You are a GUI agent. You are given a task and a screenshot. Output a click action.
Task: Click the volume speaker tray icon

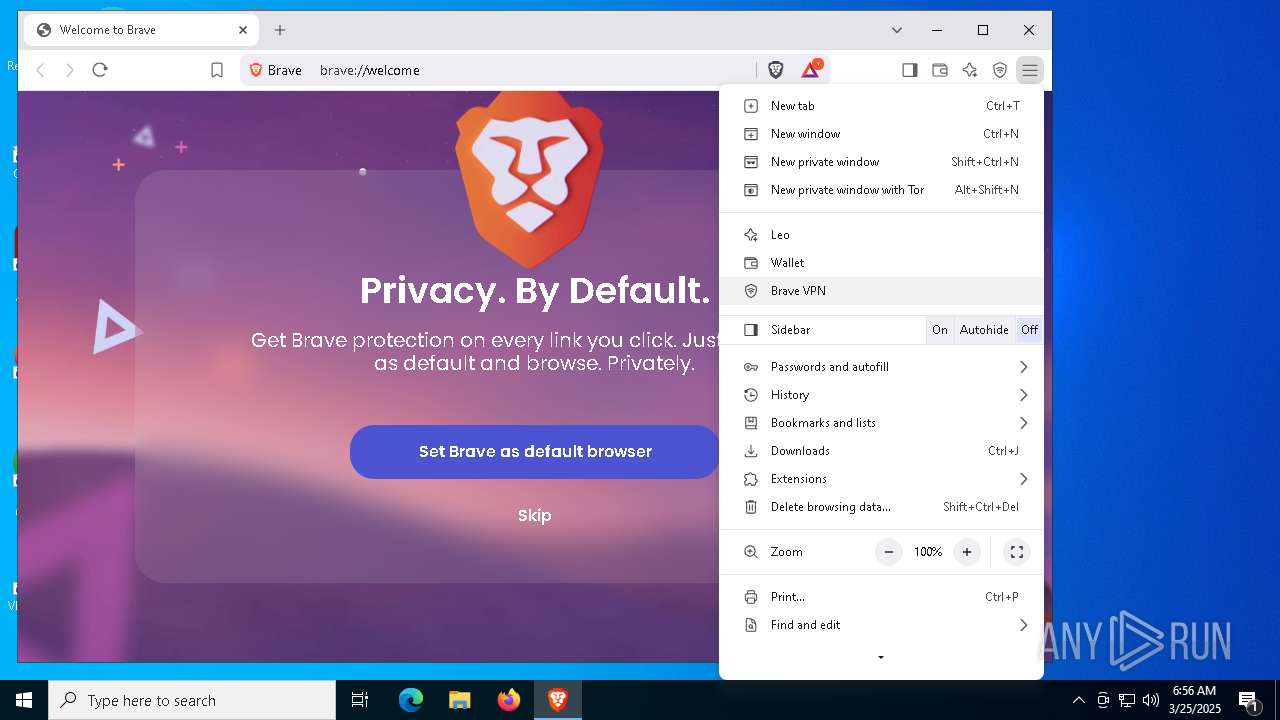[1151, 700]
